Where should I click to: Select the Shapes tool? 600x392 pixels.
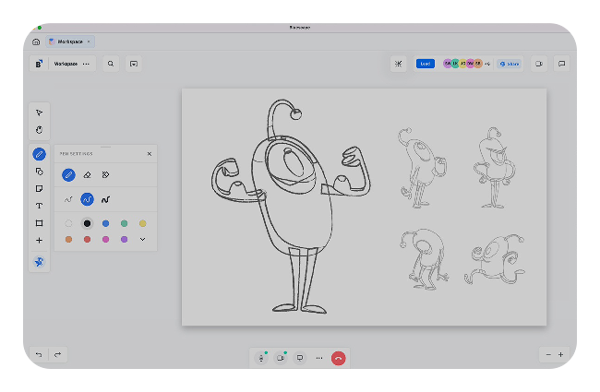click(39, 172)
